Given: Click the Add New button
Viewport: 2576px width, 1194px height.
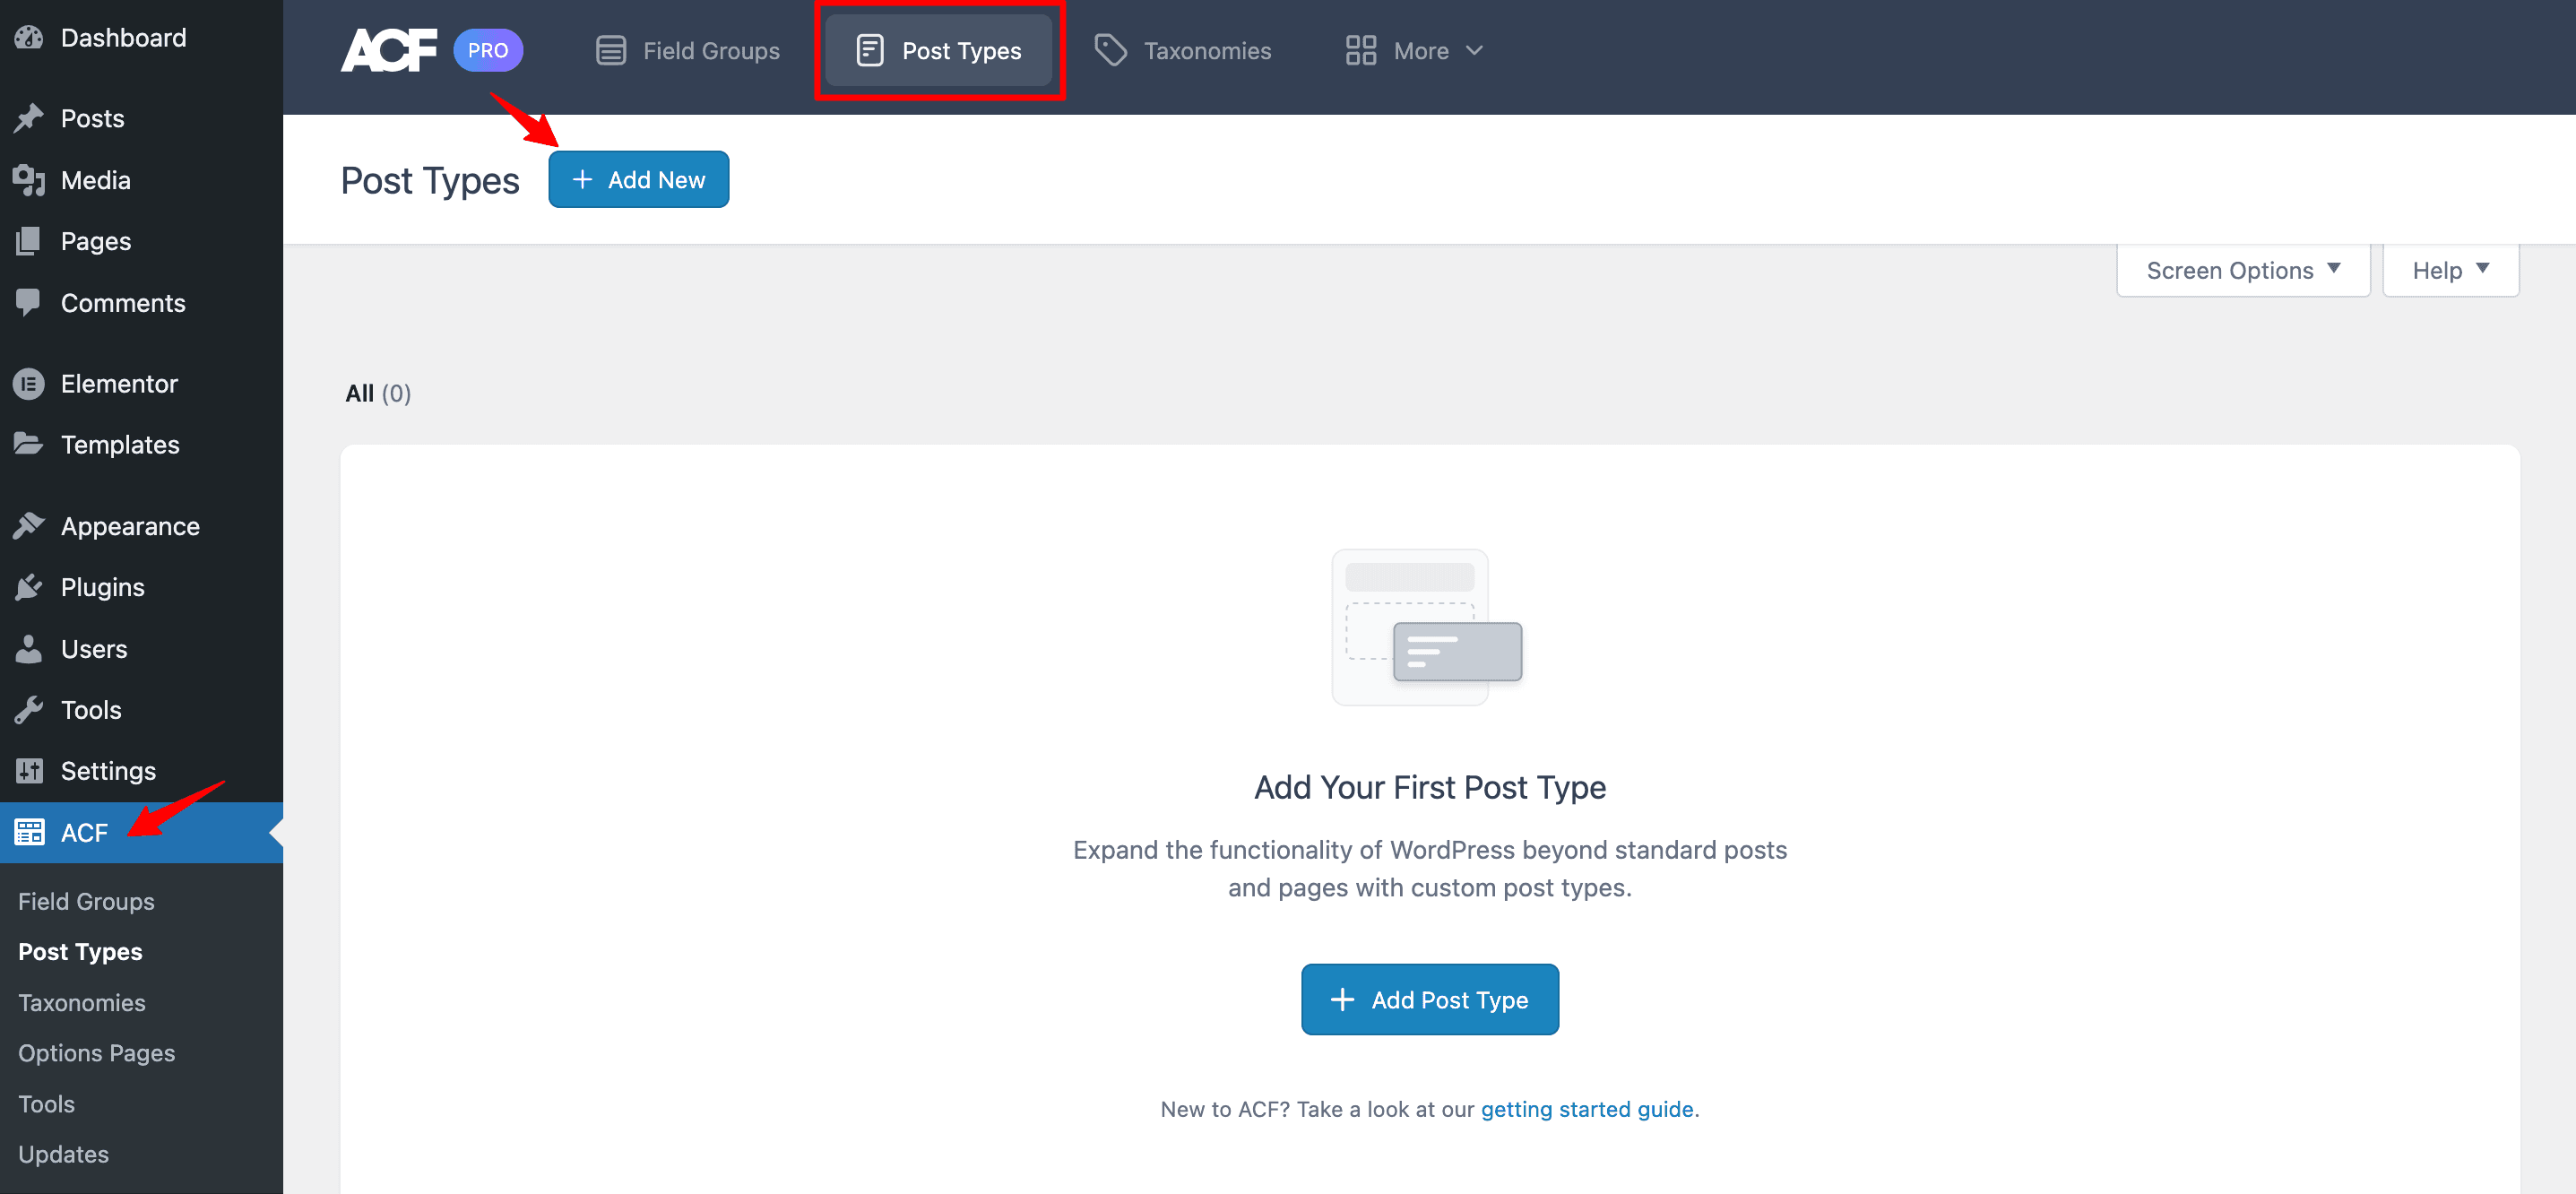Looking at the screenshot, I should pyautogui.click(x=638, y=179).
